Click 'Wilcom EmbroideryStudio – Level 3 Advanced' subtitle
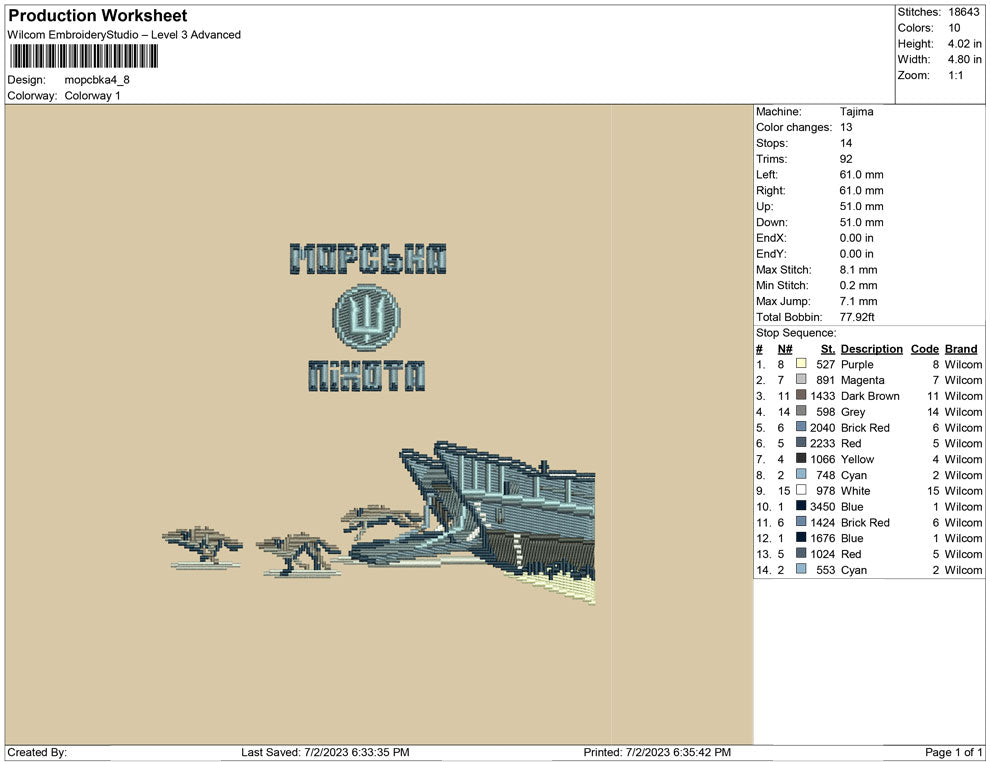The image size is (990, 762). pyautogui.click(x=124, y=35)
